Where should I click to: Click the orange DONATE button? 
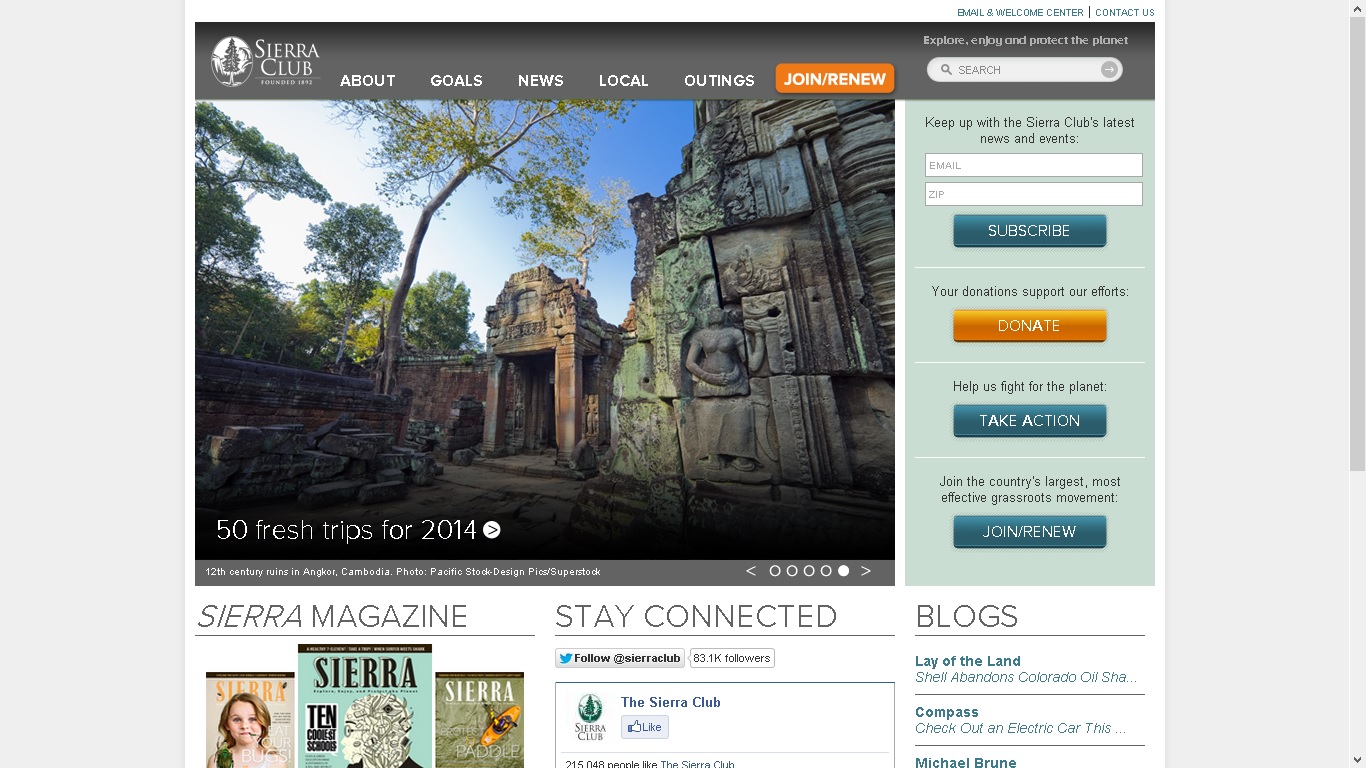(1030, 326)
